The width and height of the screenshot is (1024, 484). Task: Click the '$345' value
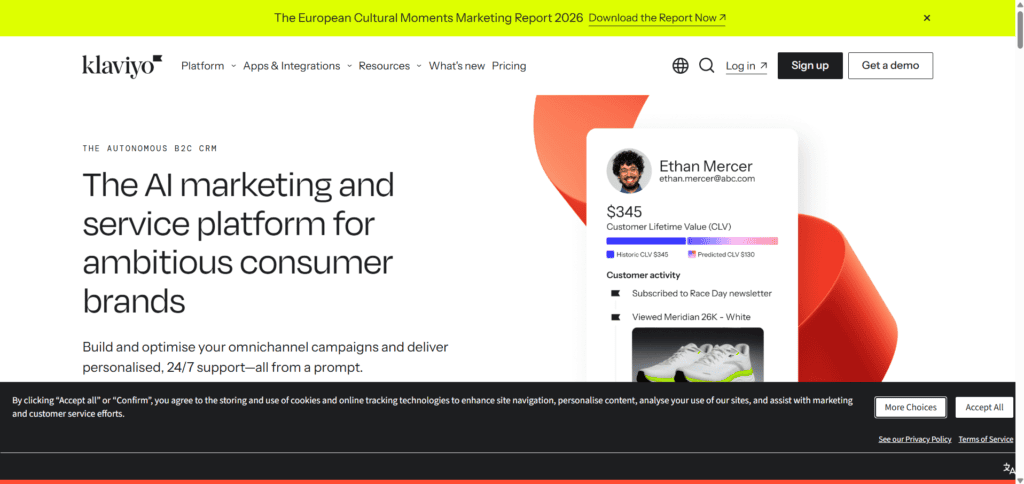(x=624, y=212)
